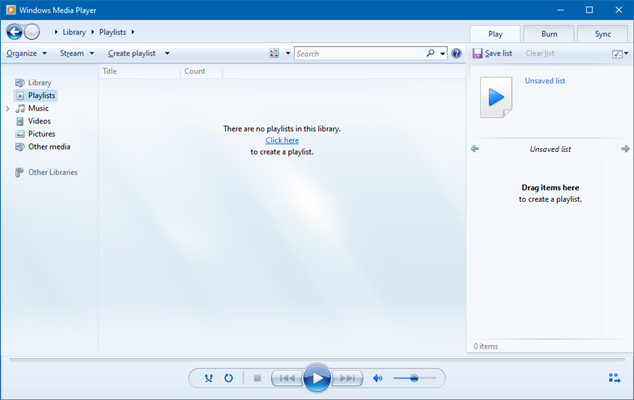This screenshot has height=400, width=634.
Task: Toggle shuffle mode
Action: (209, 378)
